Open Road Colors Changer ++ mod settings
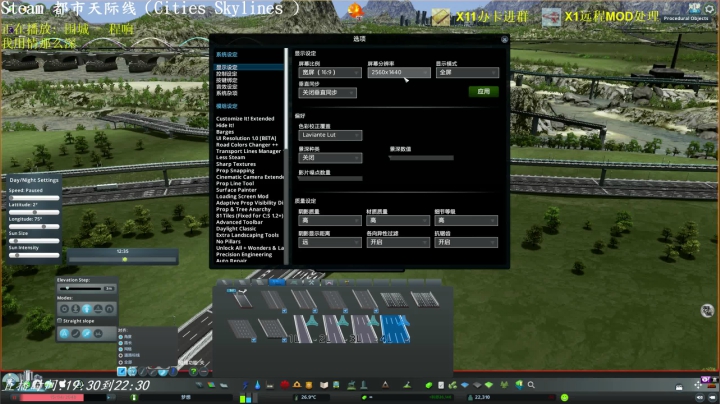 pyautogui.click(x=247, y=145)
